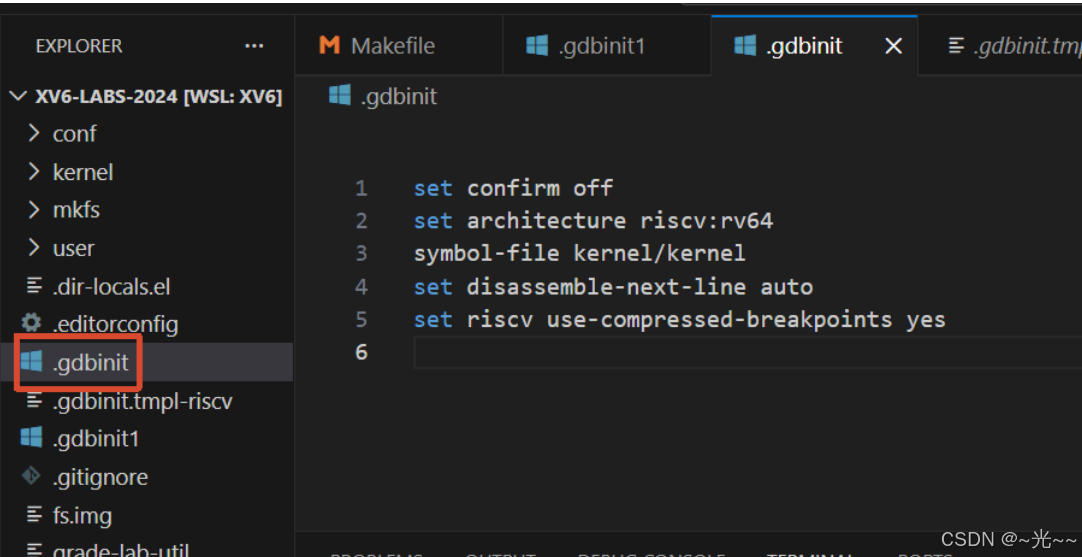This screenshot has height=557, width=1082.
Task: Click the Windows icon in .gdbinit breadcrumb
Action: 340,95
